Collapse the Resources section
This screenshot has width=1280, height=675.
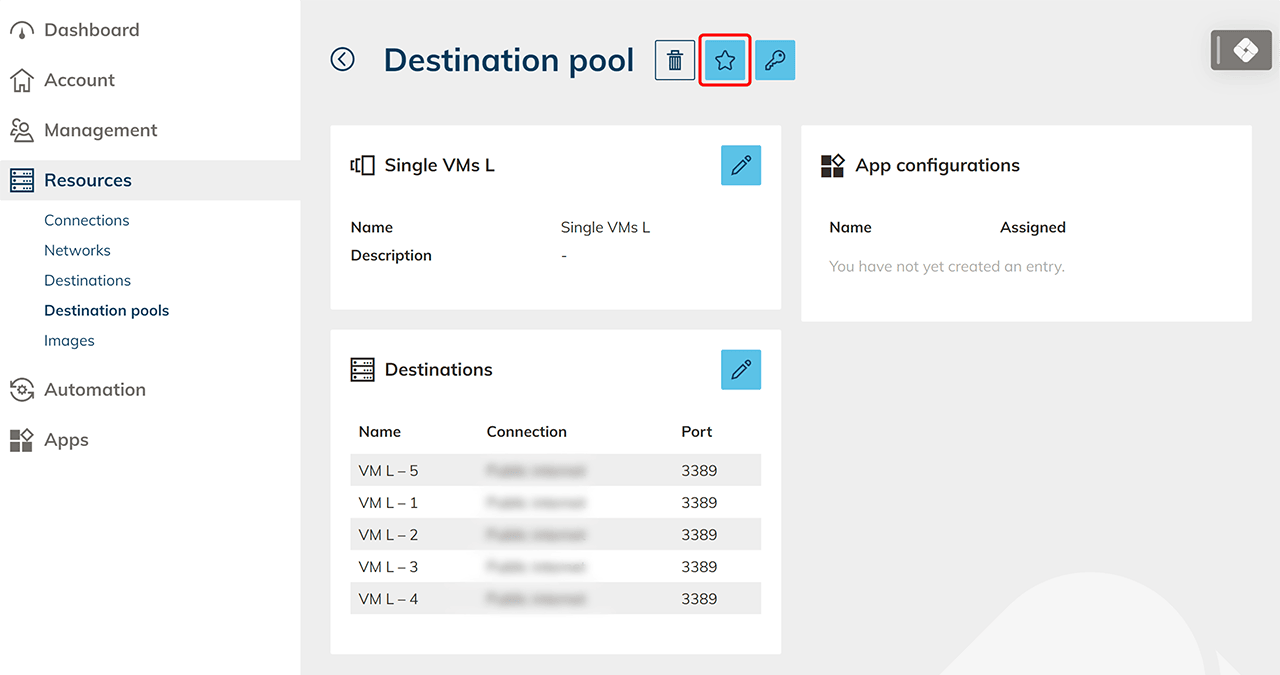(x=88, y=180)
